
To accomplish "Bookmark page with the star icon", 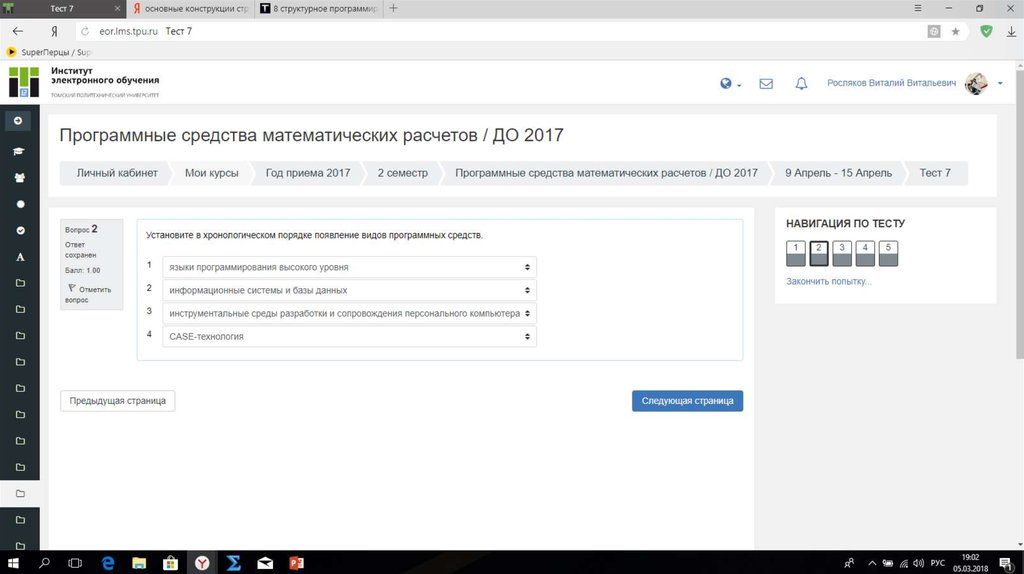I will [955, 31].
